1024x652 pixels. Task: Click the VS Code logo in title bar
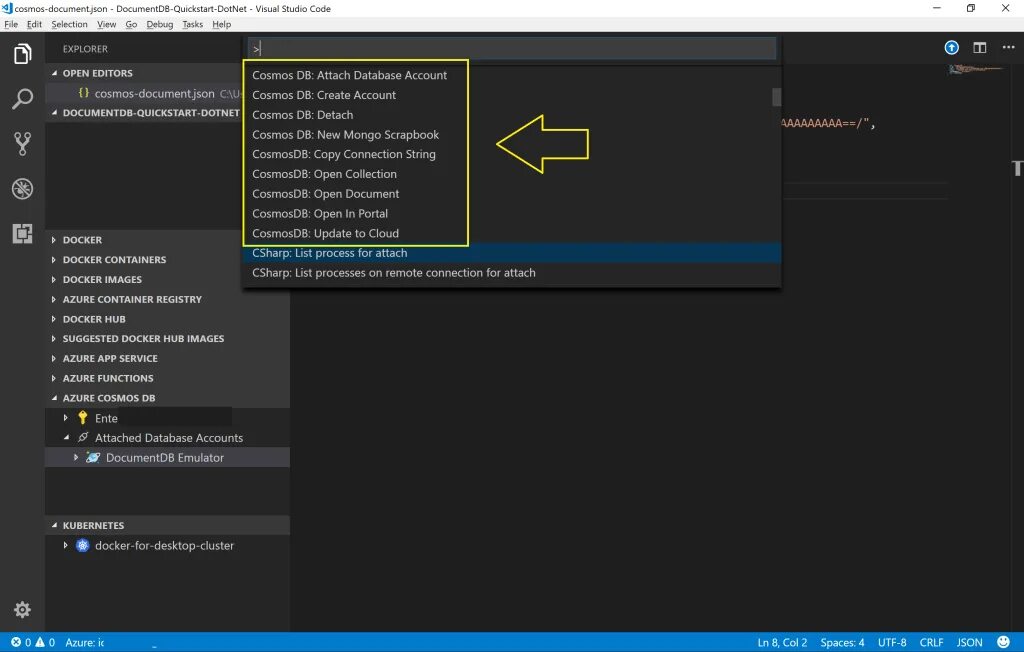pos(7,8)
